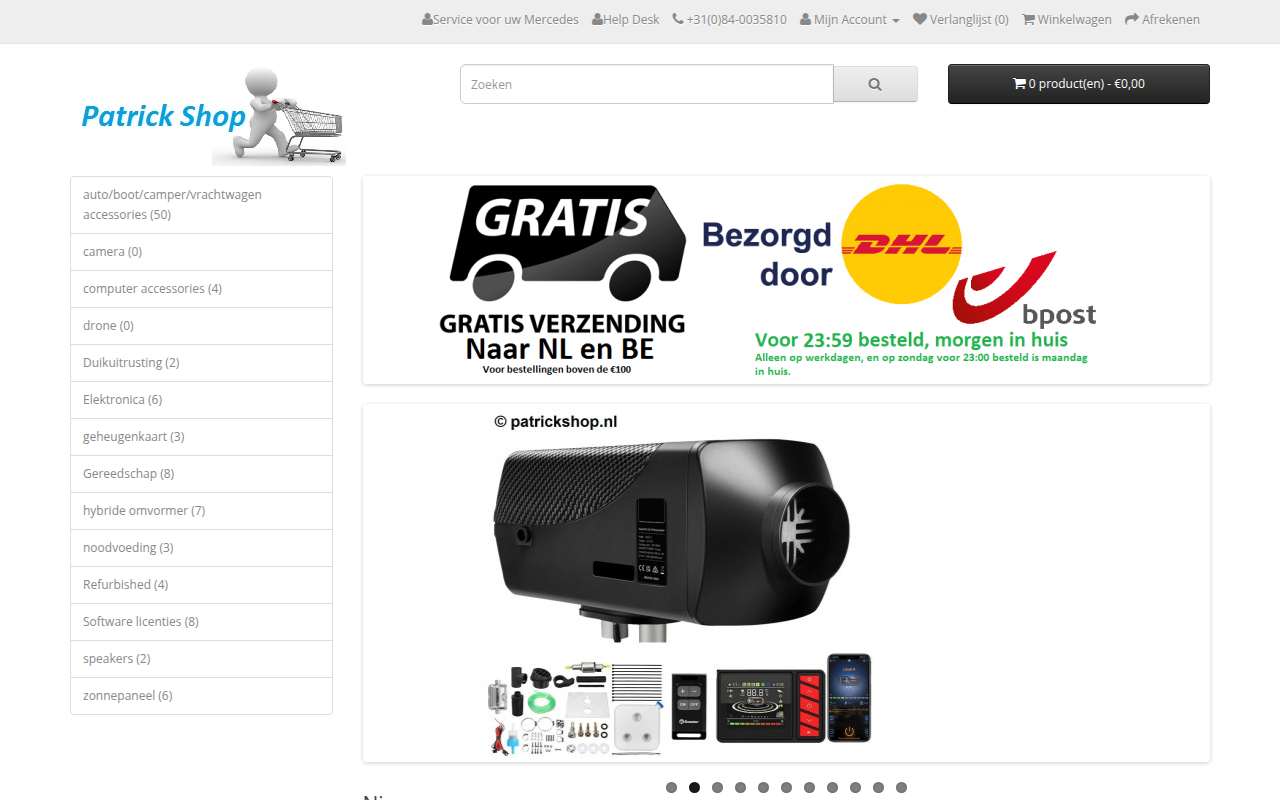The height and width of the screenshot is (800, 1280).
Task: Open Service voor uw Mercedes link
Action: tap(500, 19)
